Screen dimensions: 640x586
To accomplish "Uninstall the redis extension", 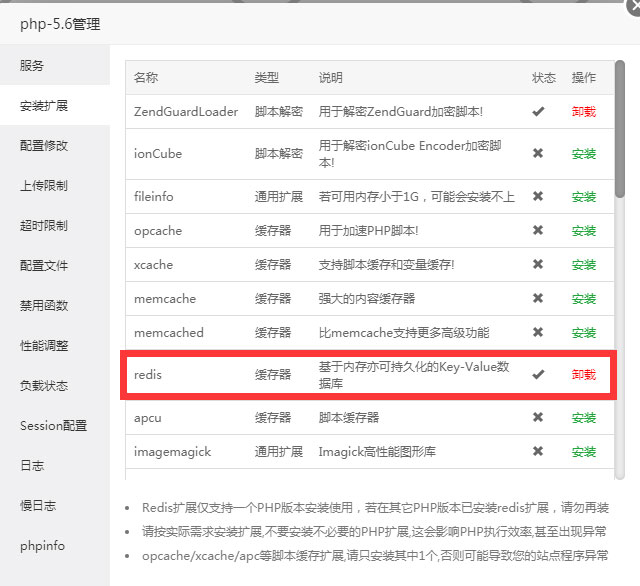I will click(583, 375).
